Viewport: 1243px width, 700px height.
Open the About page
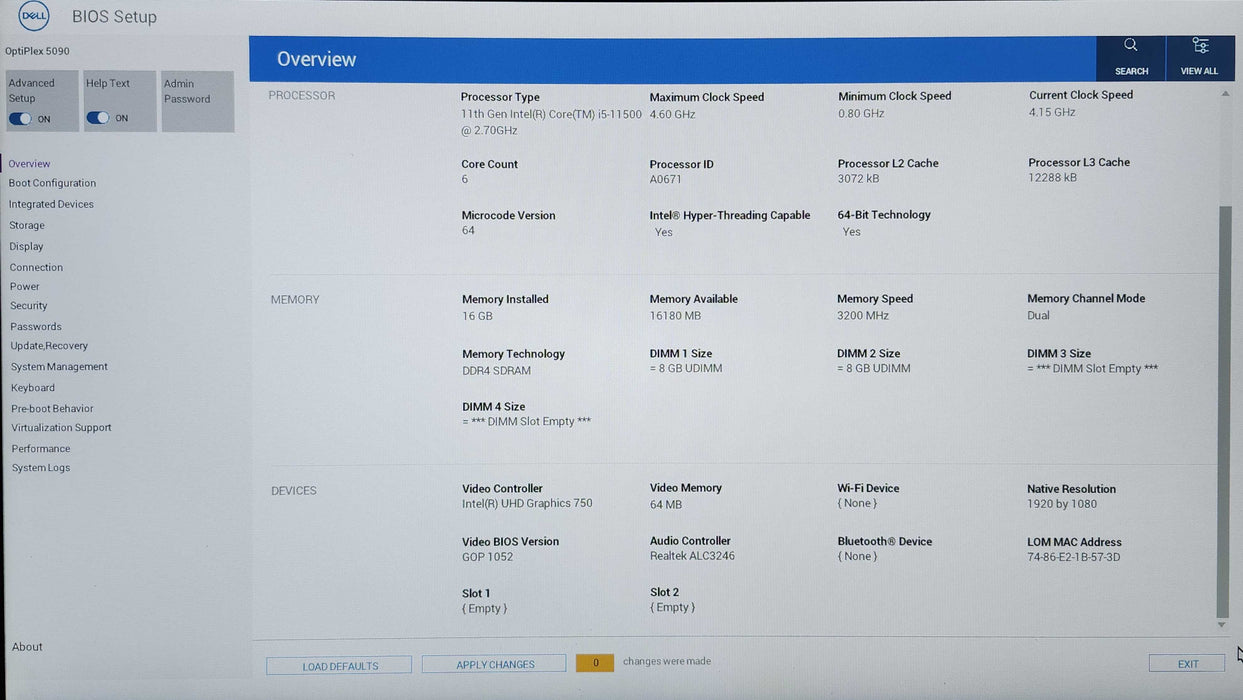(27, 646)
